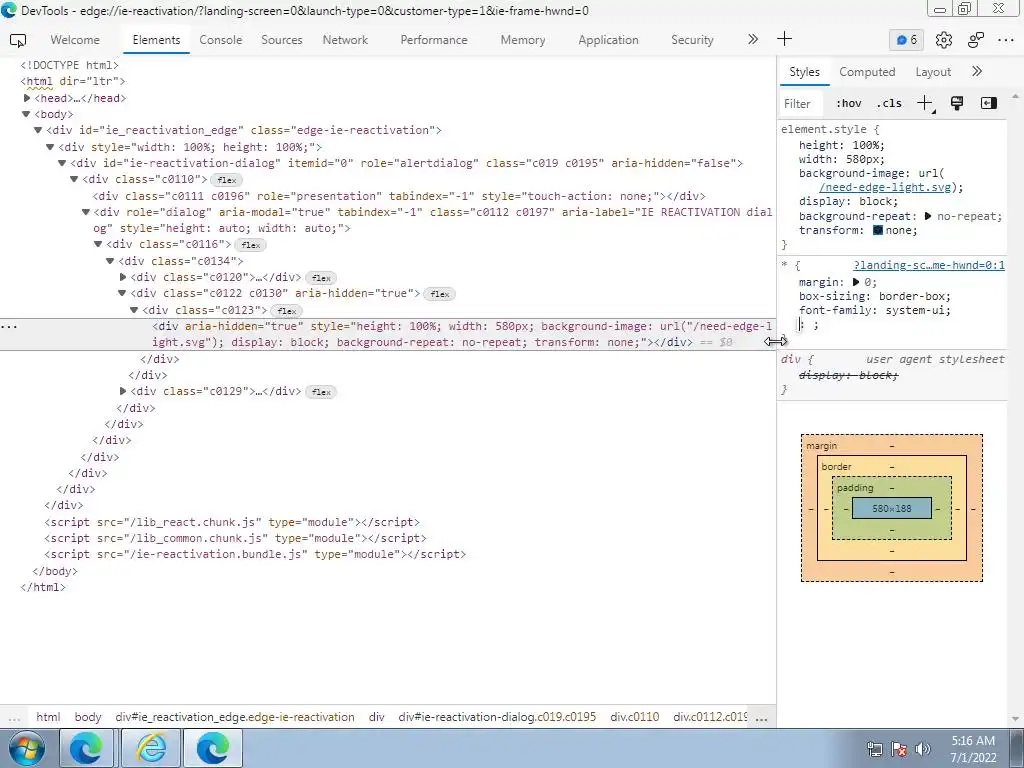The image size is (1024, 768).
Task: Open Internet Explorer in the taskbar
Action: pos(150,748)
